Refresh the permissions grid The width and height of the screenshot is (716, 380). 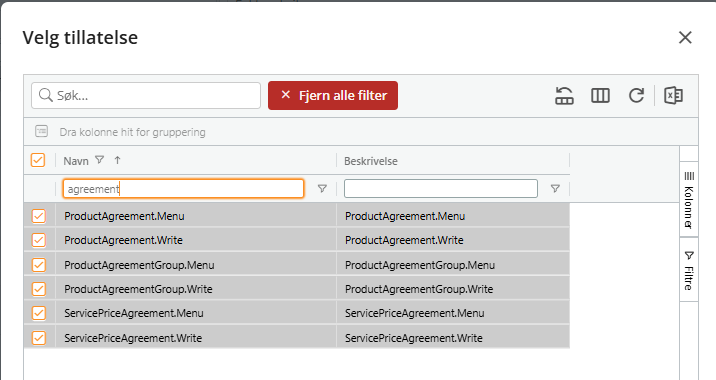636,95
